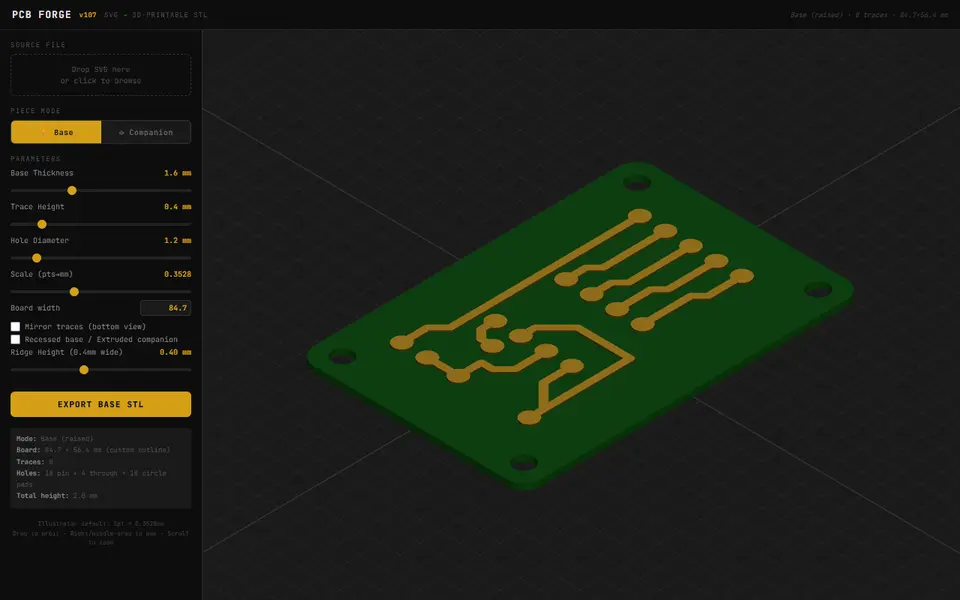Click the Total height info line
Viewport: 960px width, 600px height.
pos(56,496)
